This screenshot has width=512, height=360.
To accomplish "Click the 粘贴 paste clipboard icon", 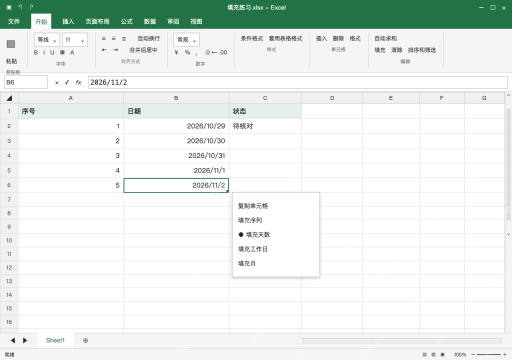I will [x=11, y=44].
